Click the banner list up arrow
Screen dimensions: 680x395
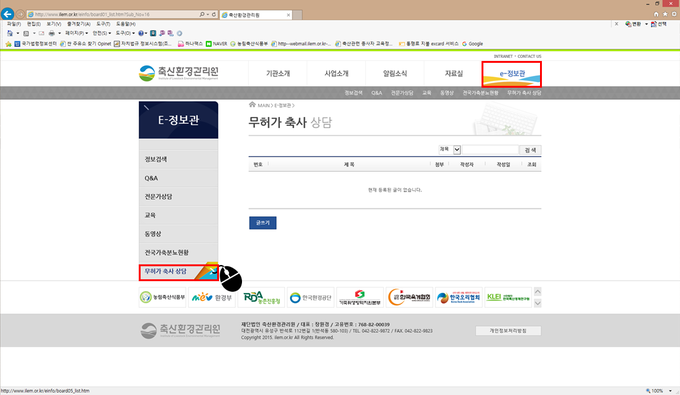coord(537,292)
